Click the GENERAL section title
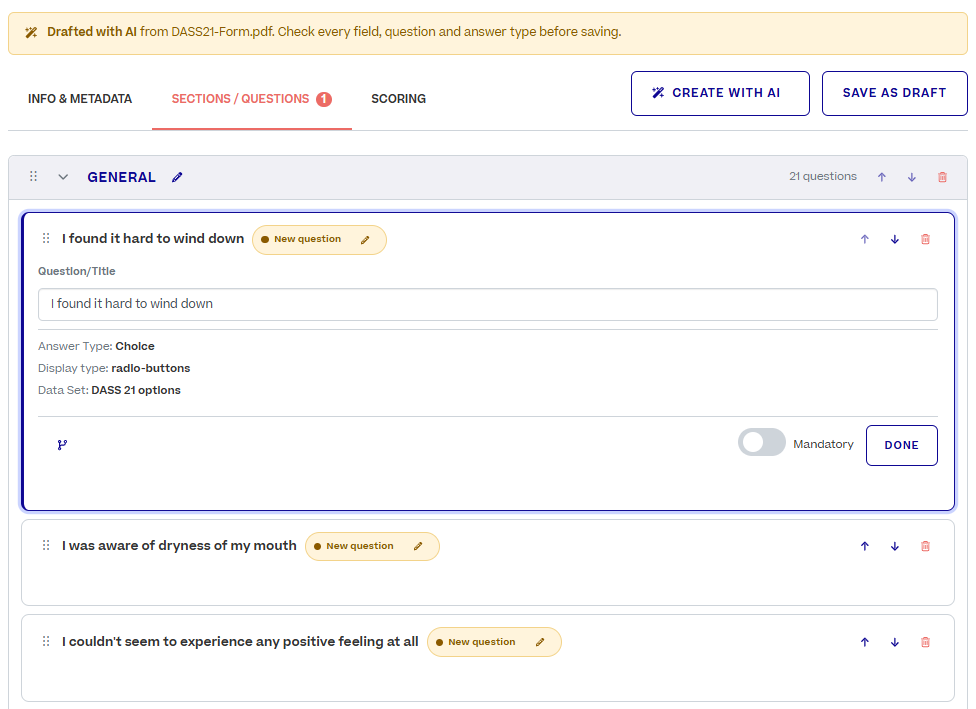Viewport: 976px width, 709px height. coord(121,177)
